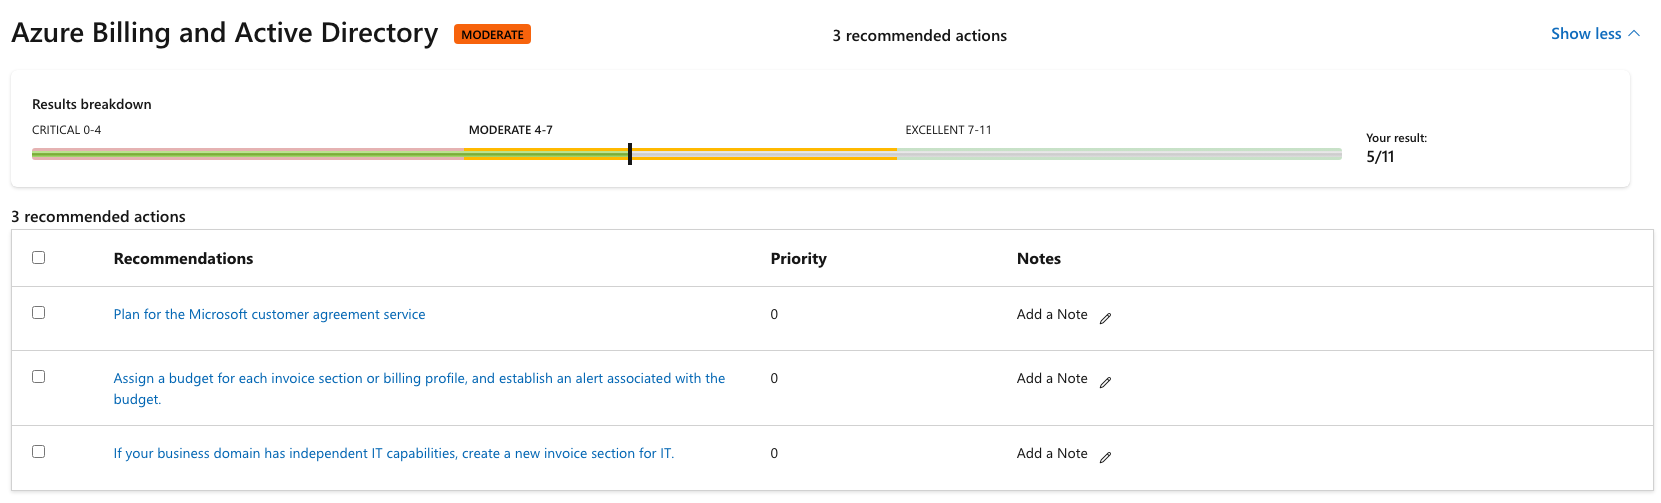Click pencil icon for IT invoice section note
1661x503 pixels.
coord(1105,457)
